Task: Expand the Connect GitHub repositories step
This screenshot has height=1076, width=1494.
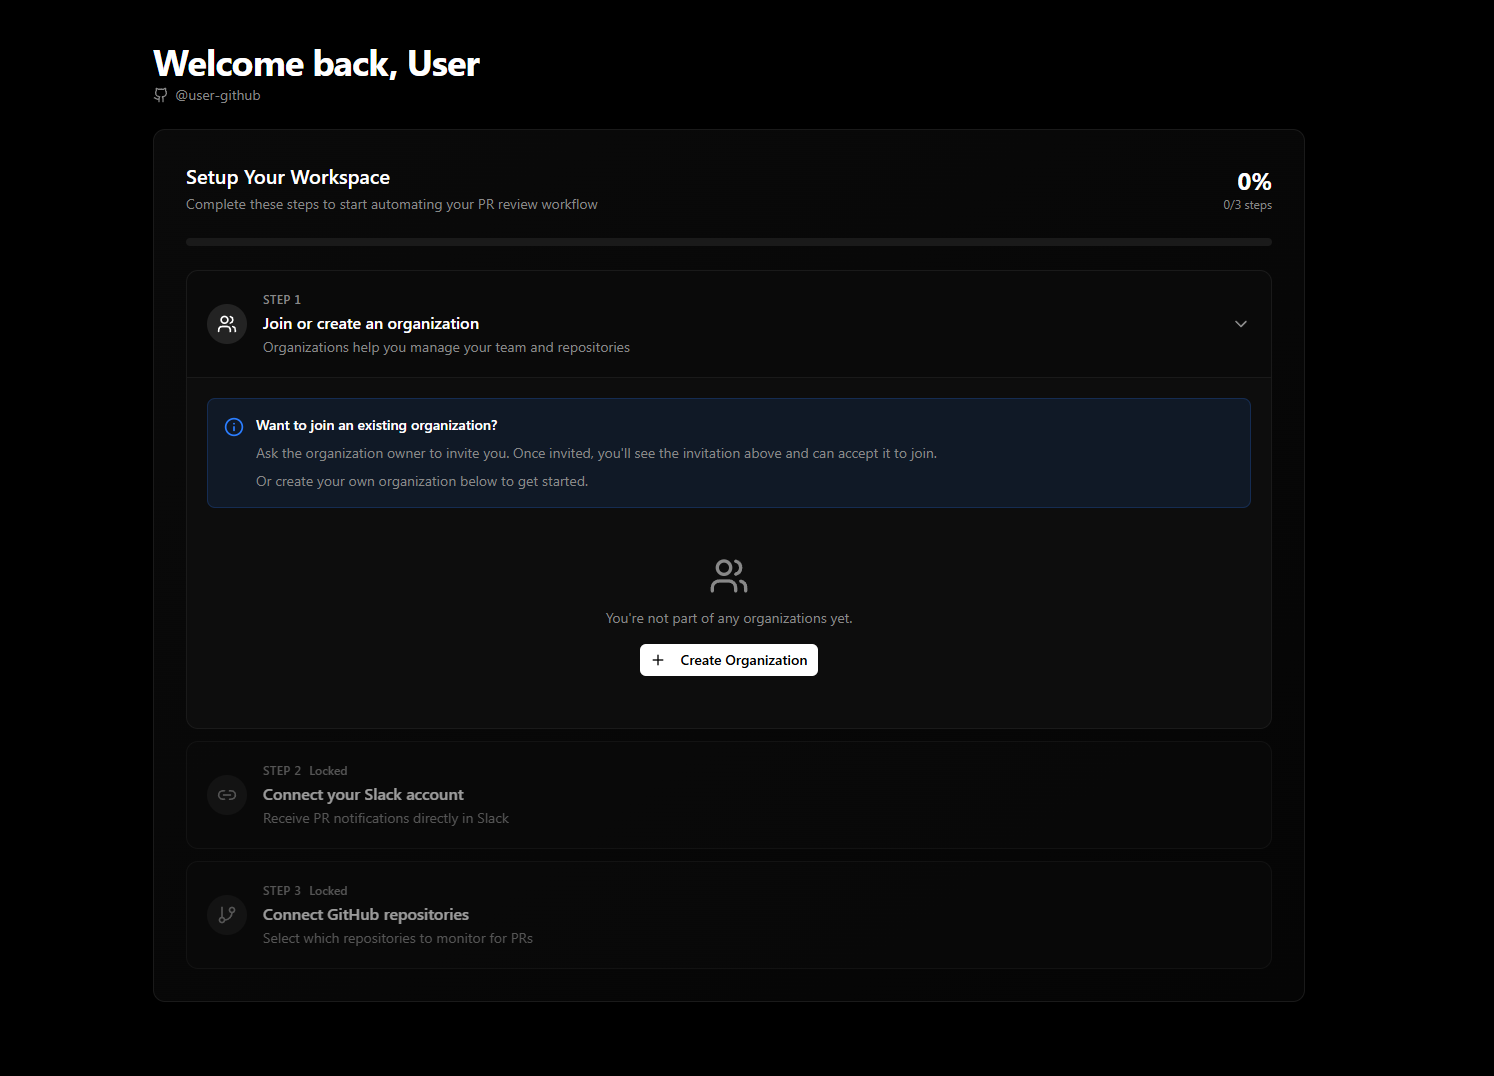Action: [x=728, y=914]
